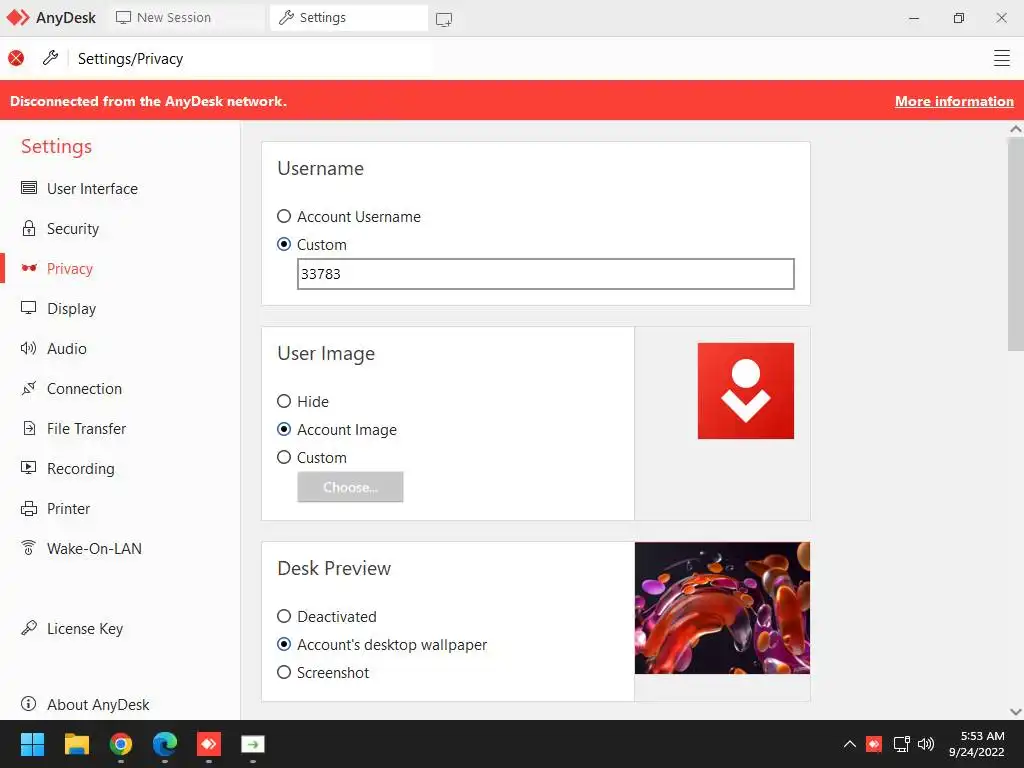This screenshot has height=768, width=1024.
Task: Launch Chrome from taskbar
Action: click(x=121, y=744)
